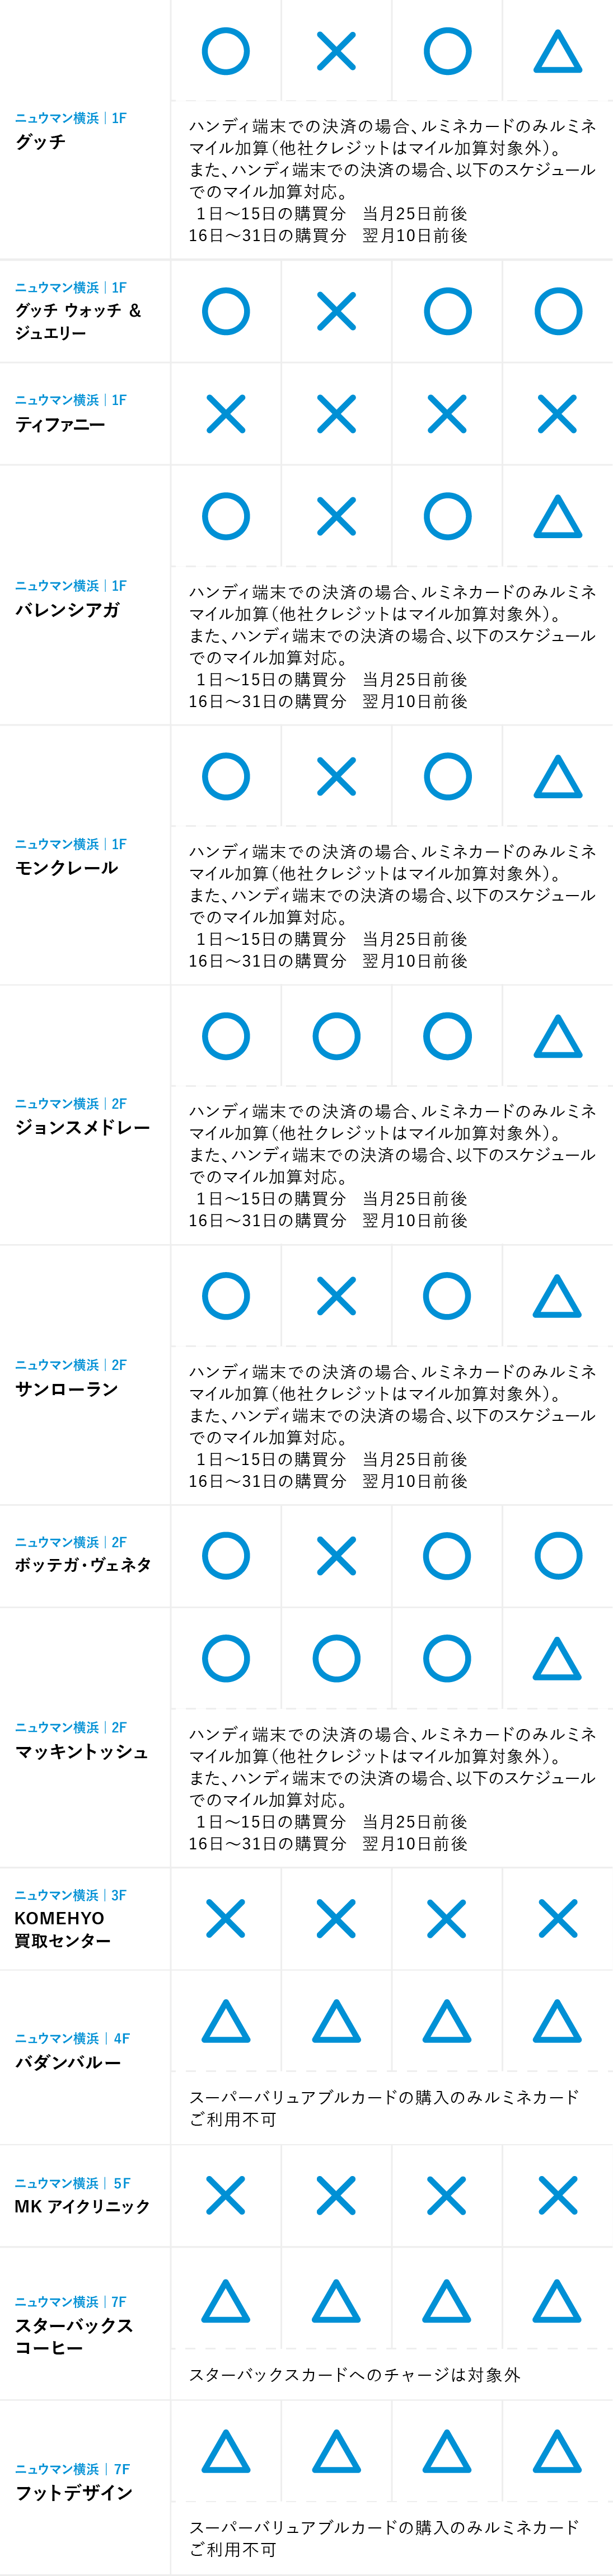The width and height of the screenshot is (613, 2576).
Task: Click the cross icon in the グッチ row
Action: 336,52
